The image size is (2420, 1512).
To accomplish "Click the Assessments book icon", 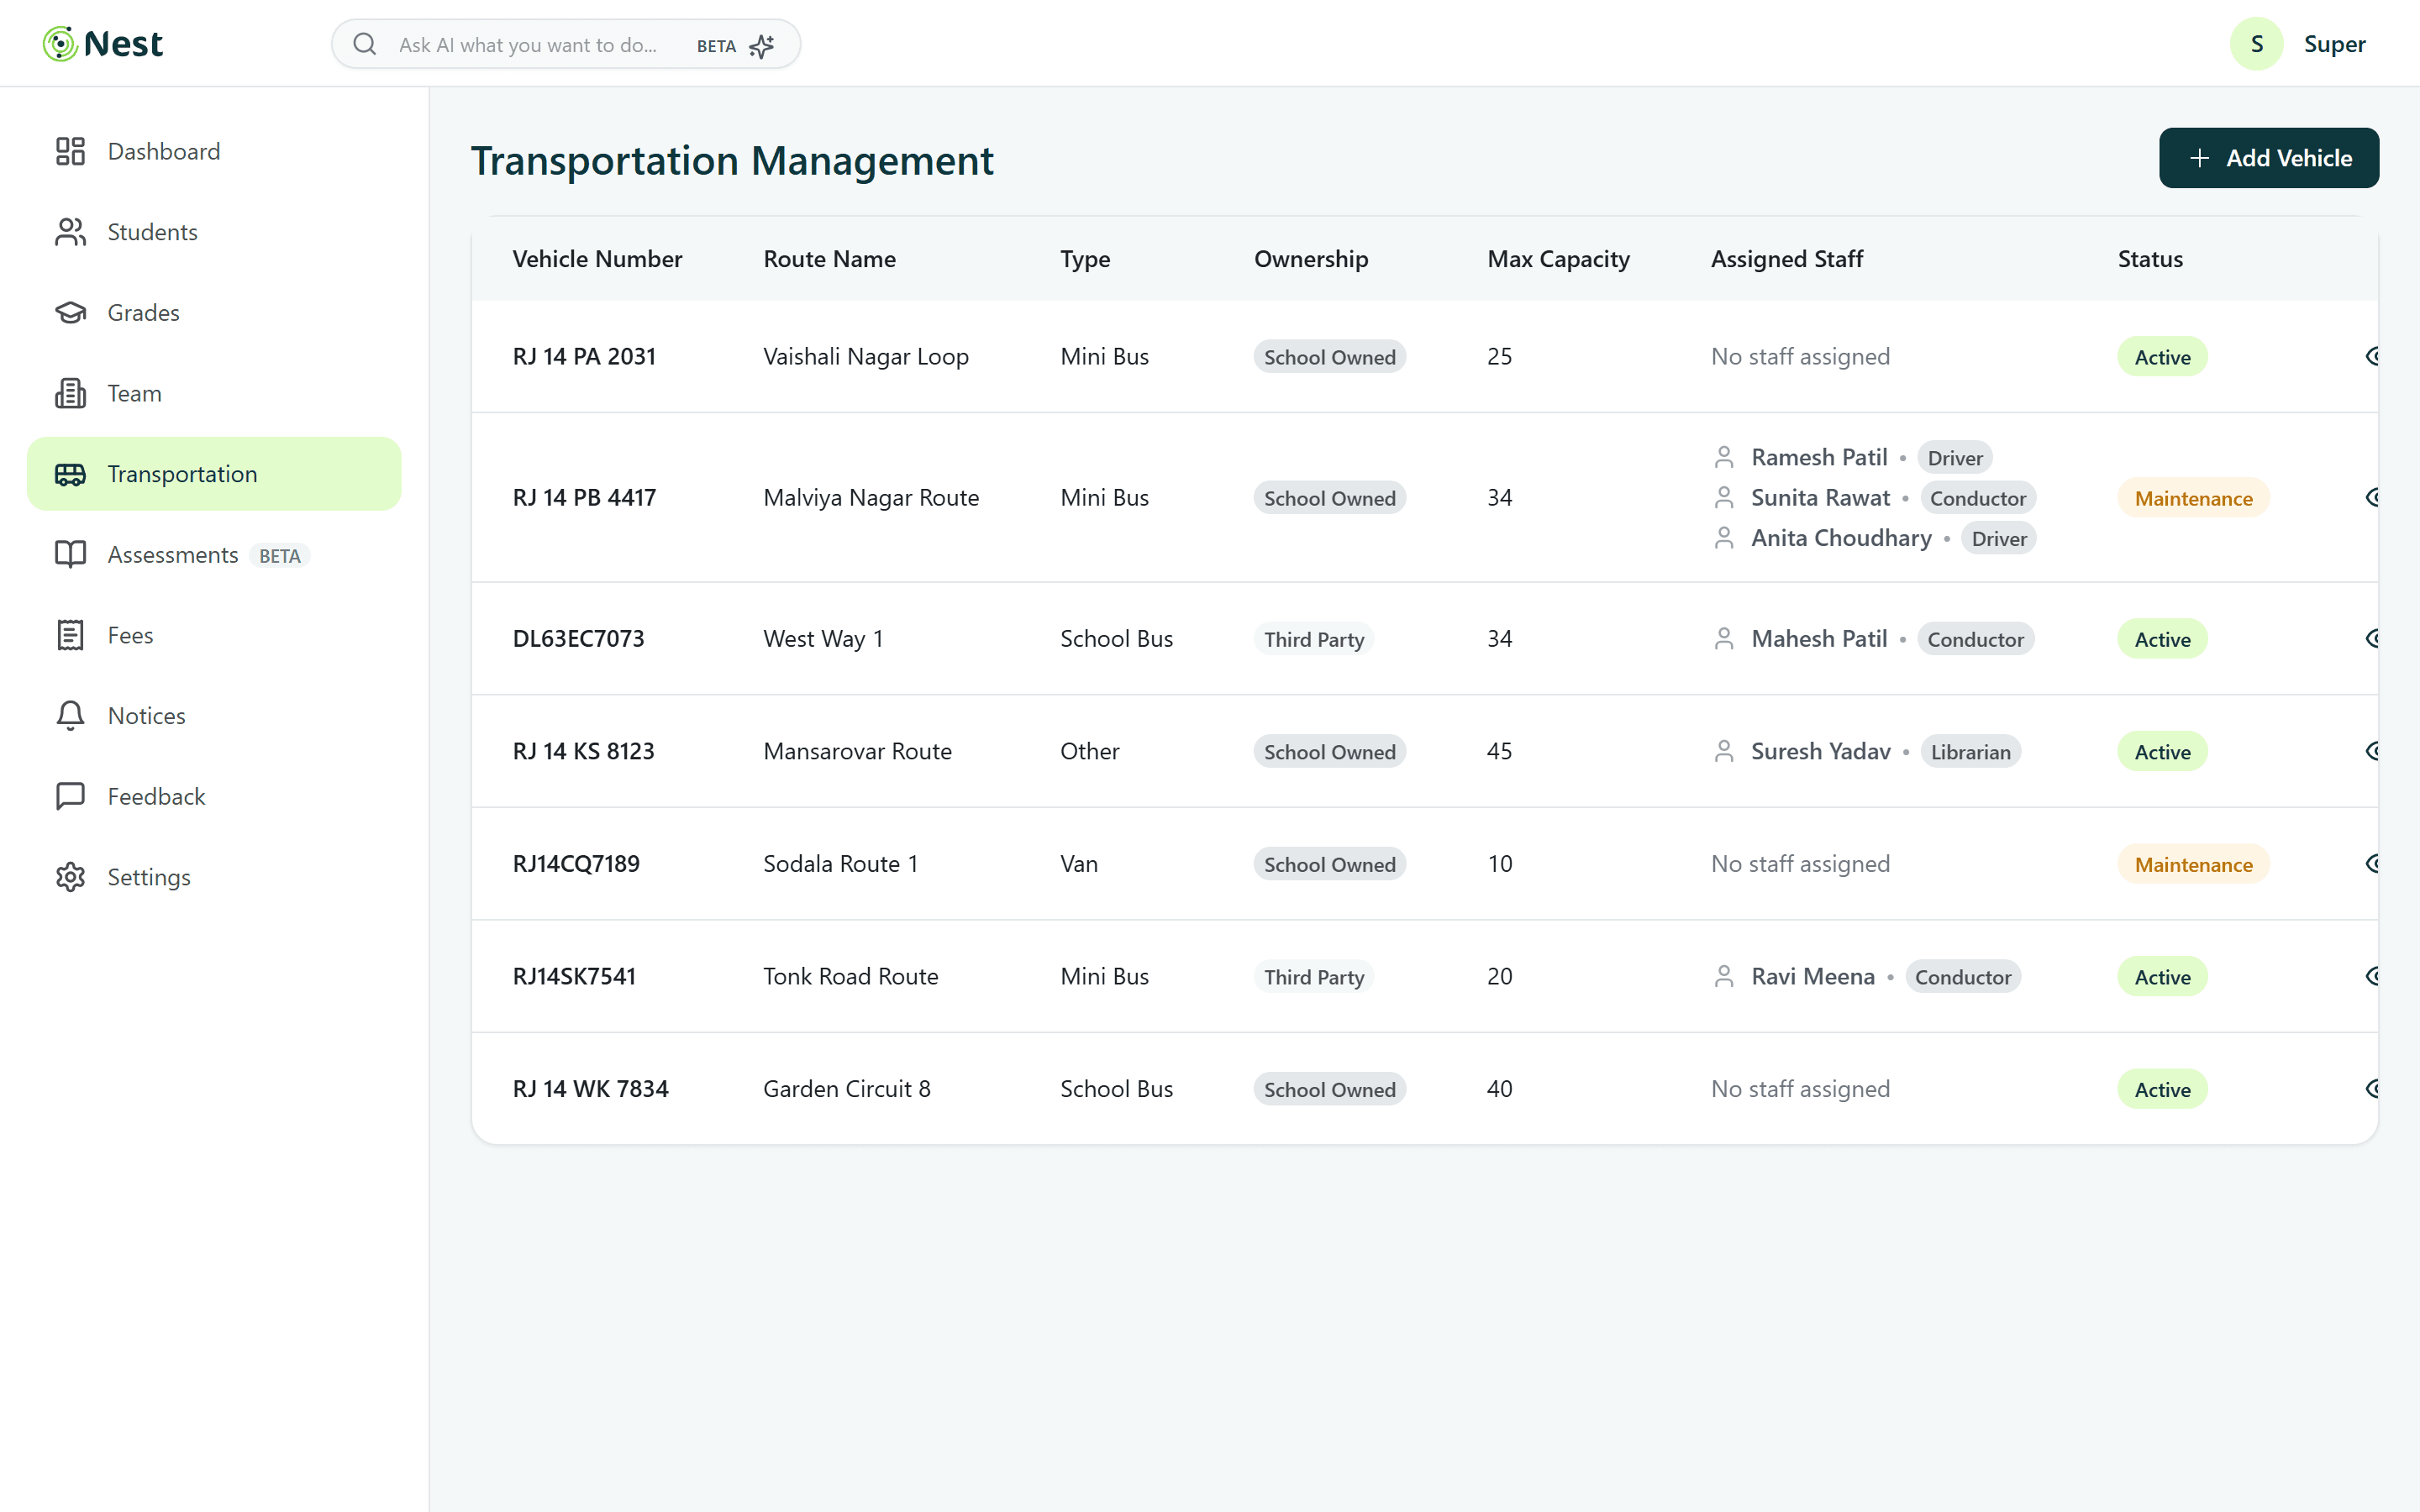I will tap(70, 555).
